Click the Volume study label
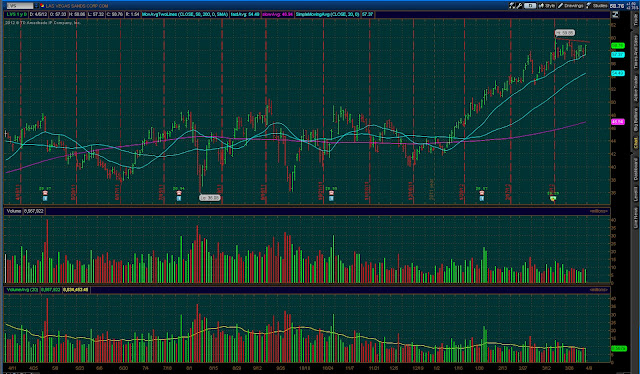Screen dimensions: 640x374 click(13, 211)
